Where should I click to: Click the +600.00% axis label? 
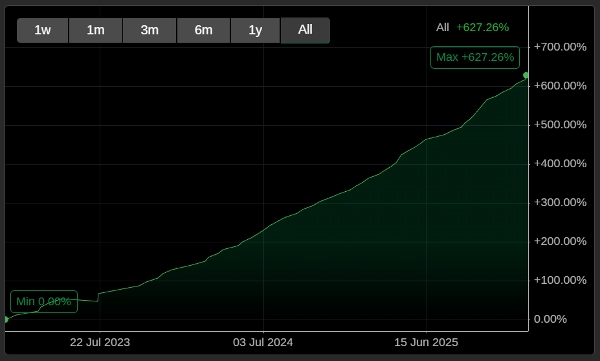pos(560,86)
